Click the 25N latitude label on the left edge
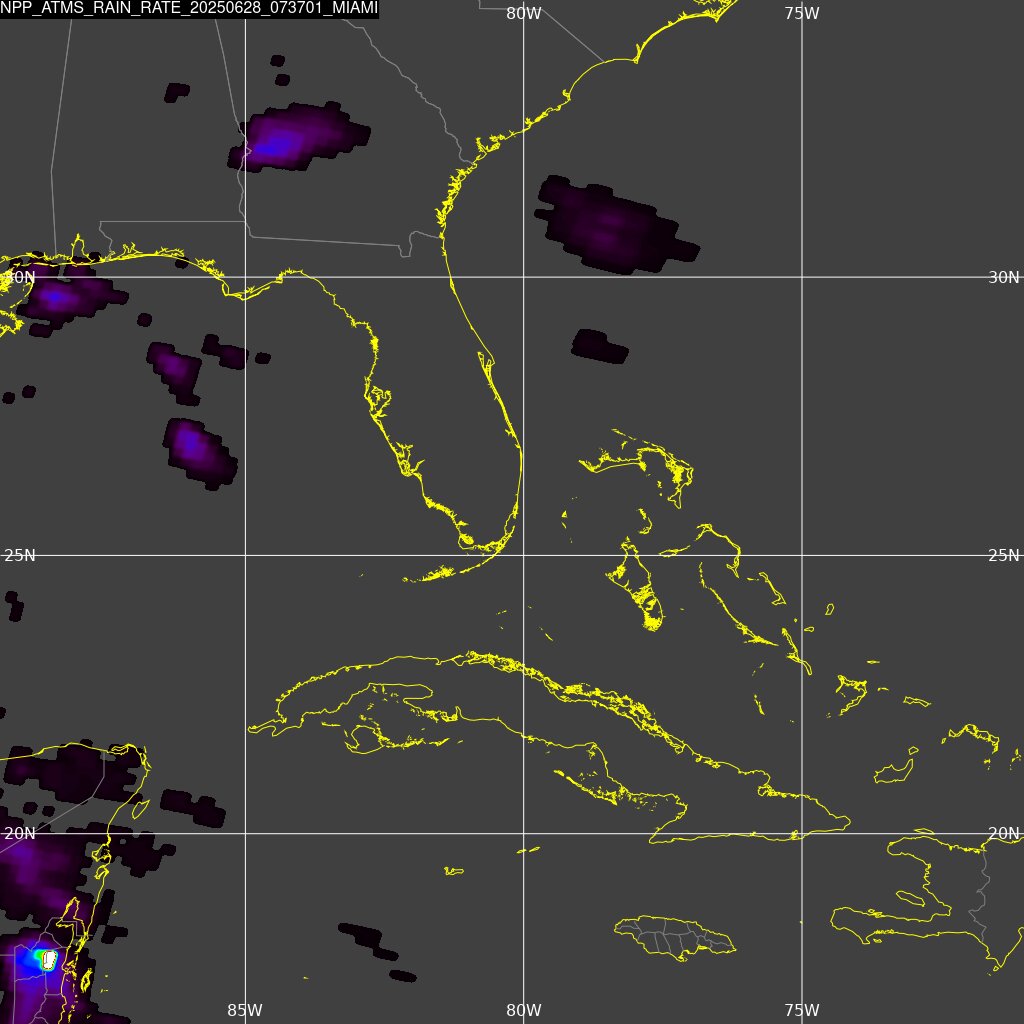Screen dimensions: 1024x1024 click(x=20, y=555)
